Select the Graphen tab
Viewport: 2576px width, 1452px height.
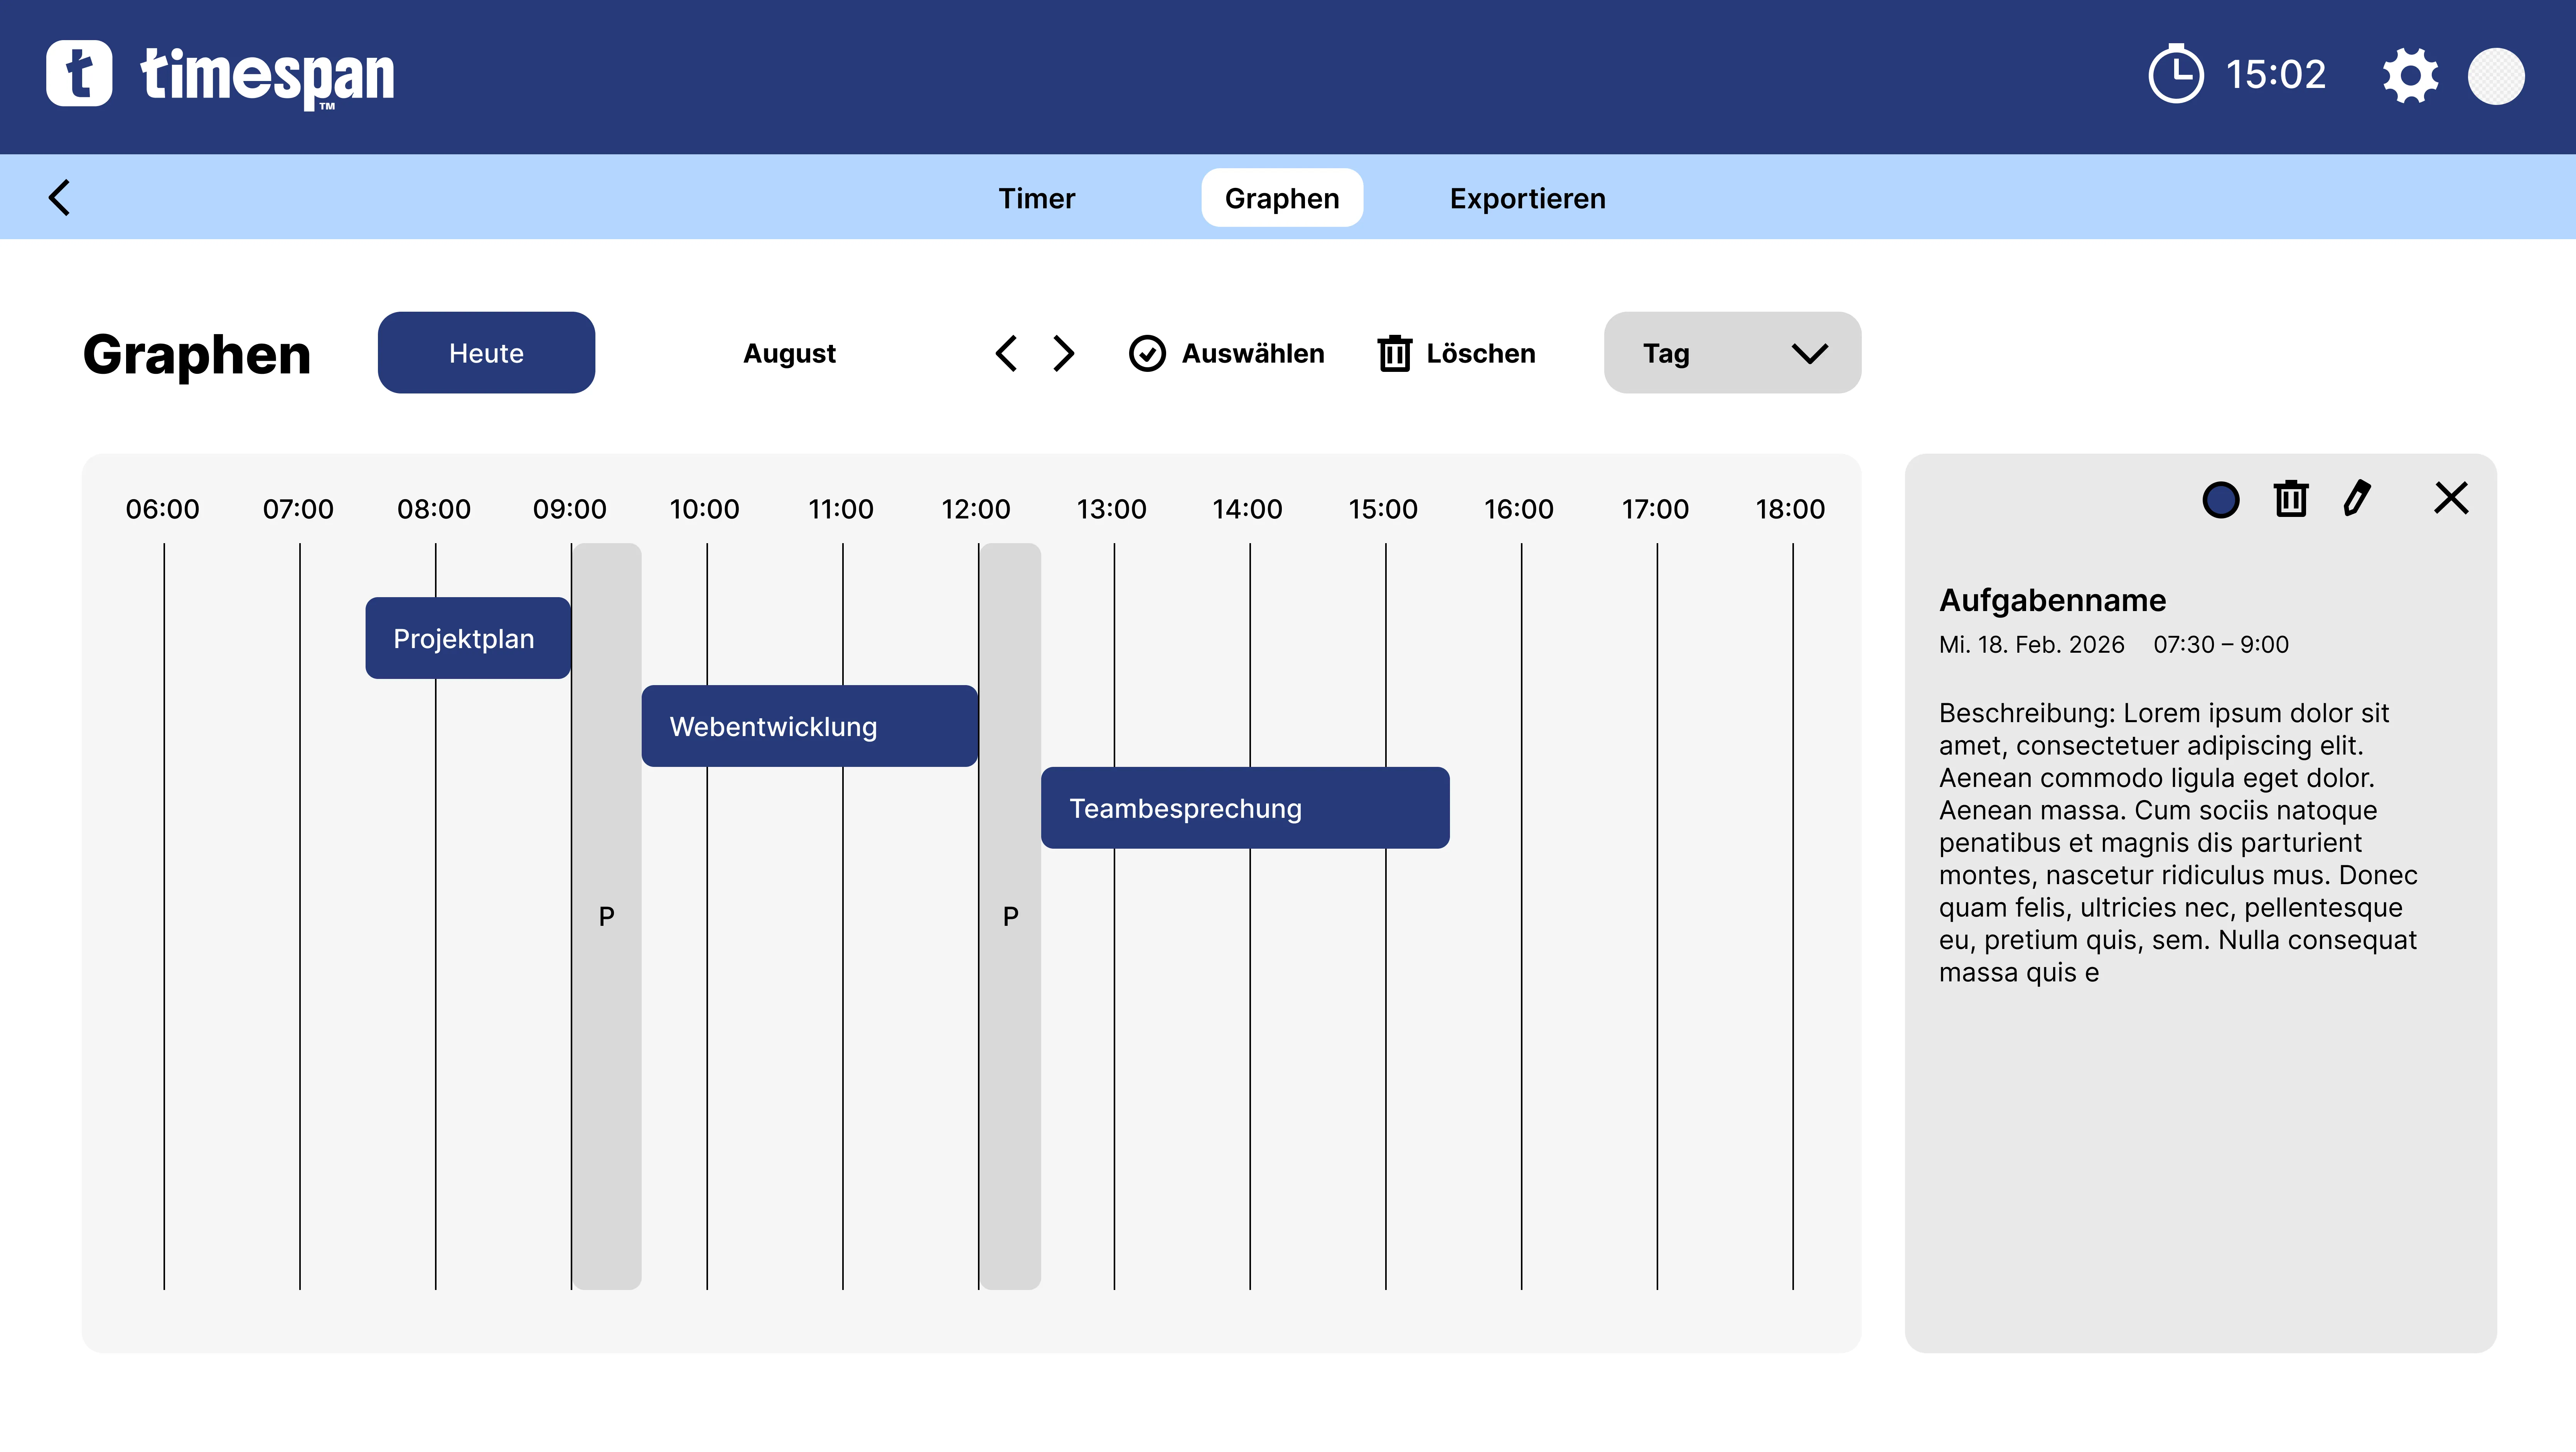pos(1282,198)
